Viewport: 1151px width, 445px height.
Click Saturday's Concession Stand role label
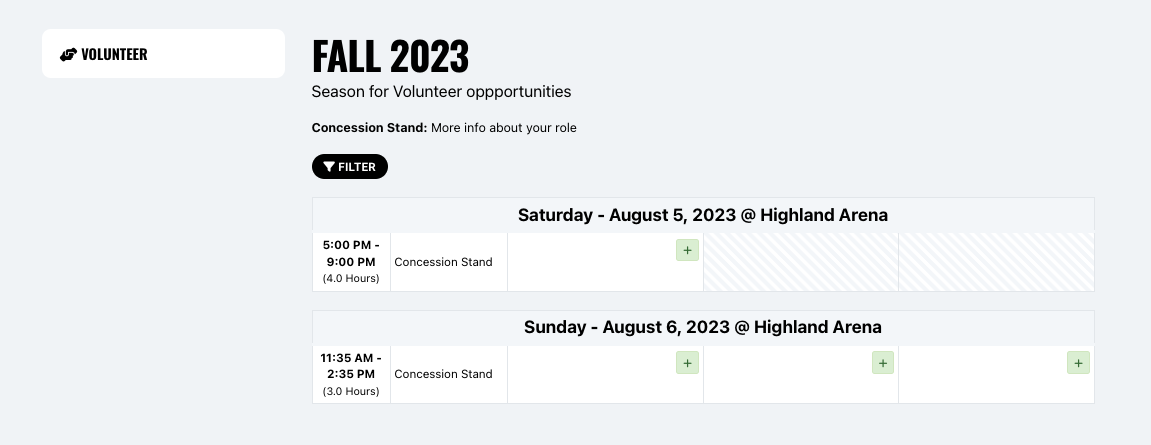[443, 262]
